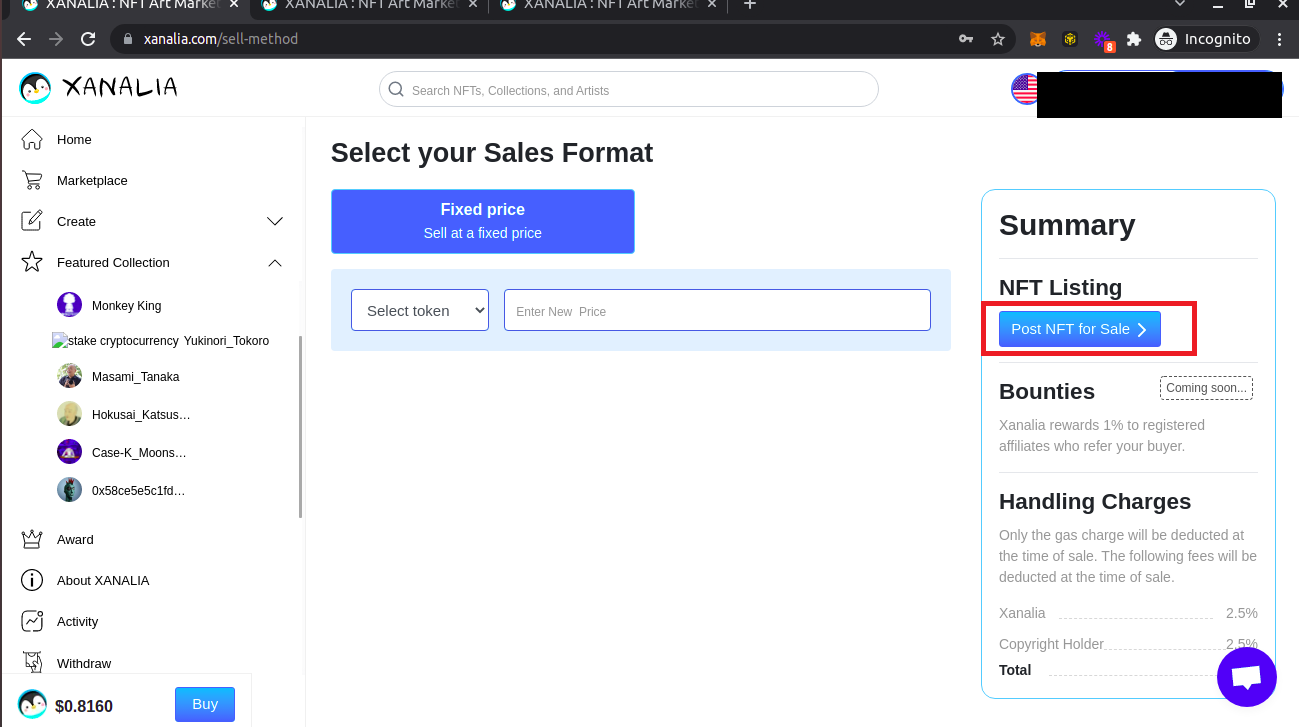Viewport: 1299px width, 727px height.
Task: Select the Fixed price sales format
Action: [483, 221]
